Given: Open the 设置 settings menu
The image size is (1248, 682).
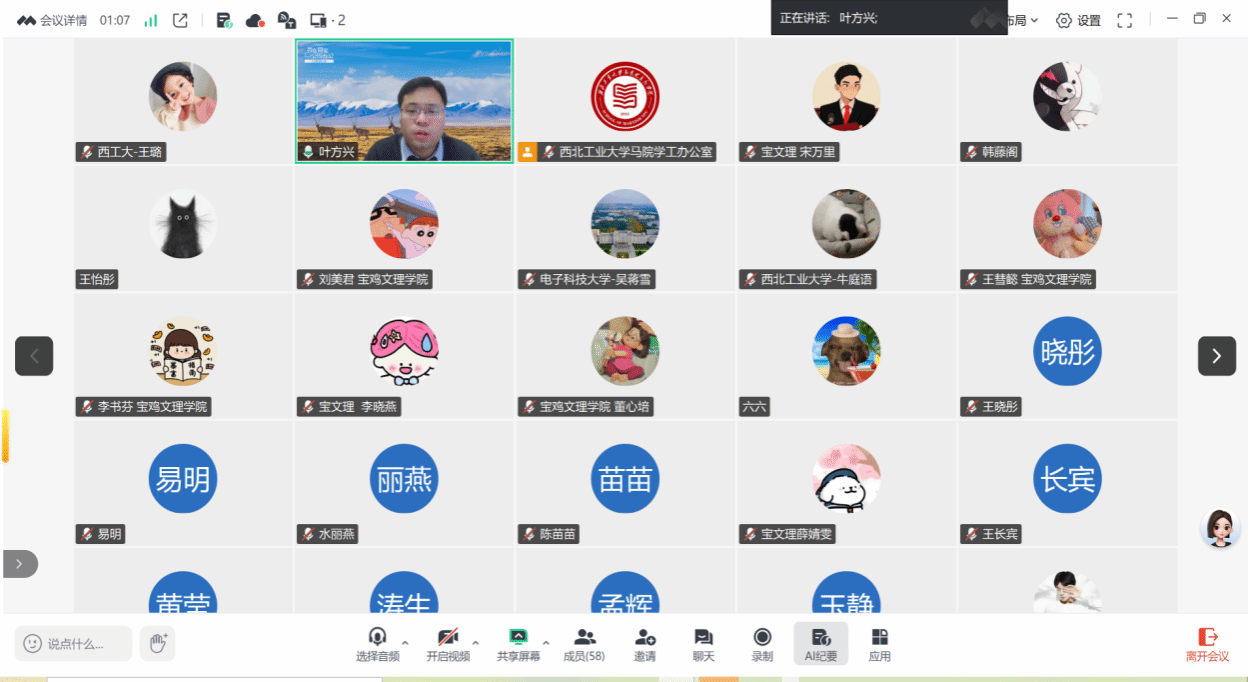Looking at the screenshot, I should point(1078,20).
